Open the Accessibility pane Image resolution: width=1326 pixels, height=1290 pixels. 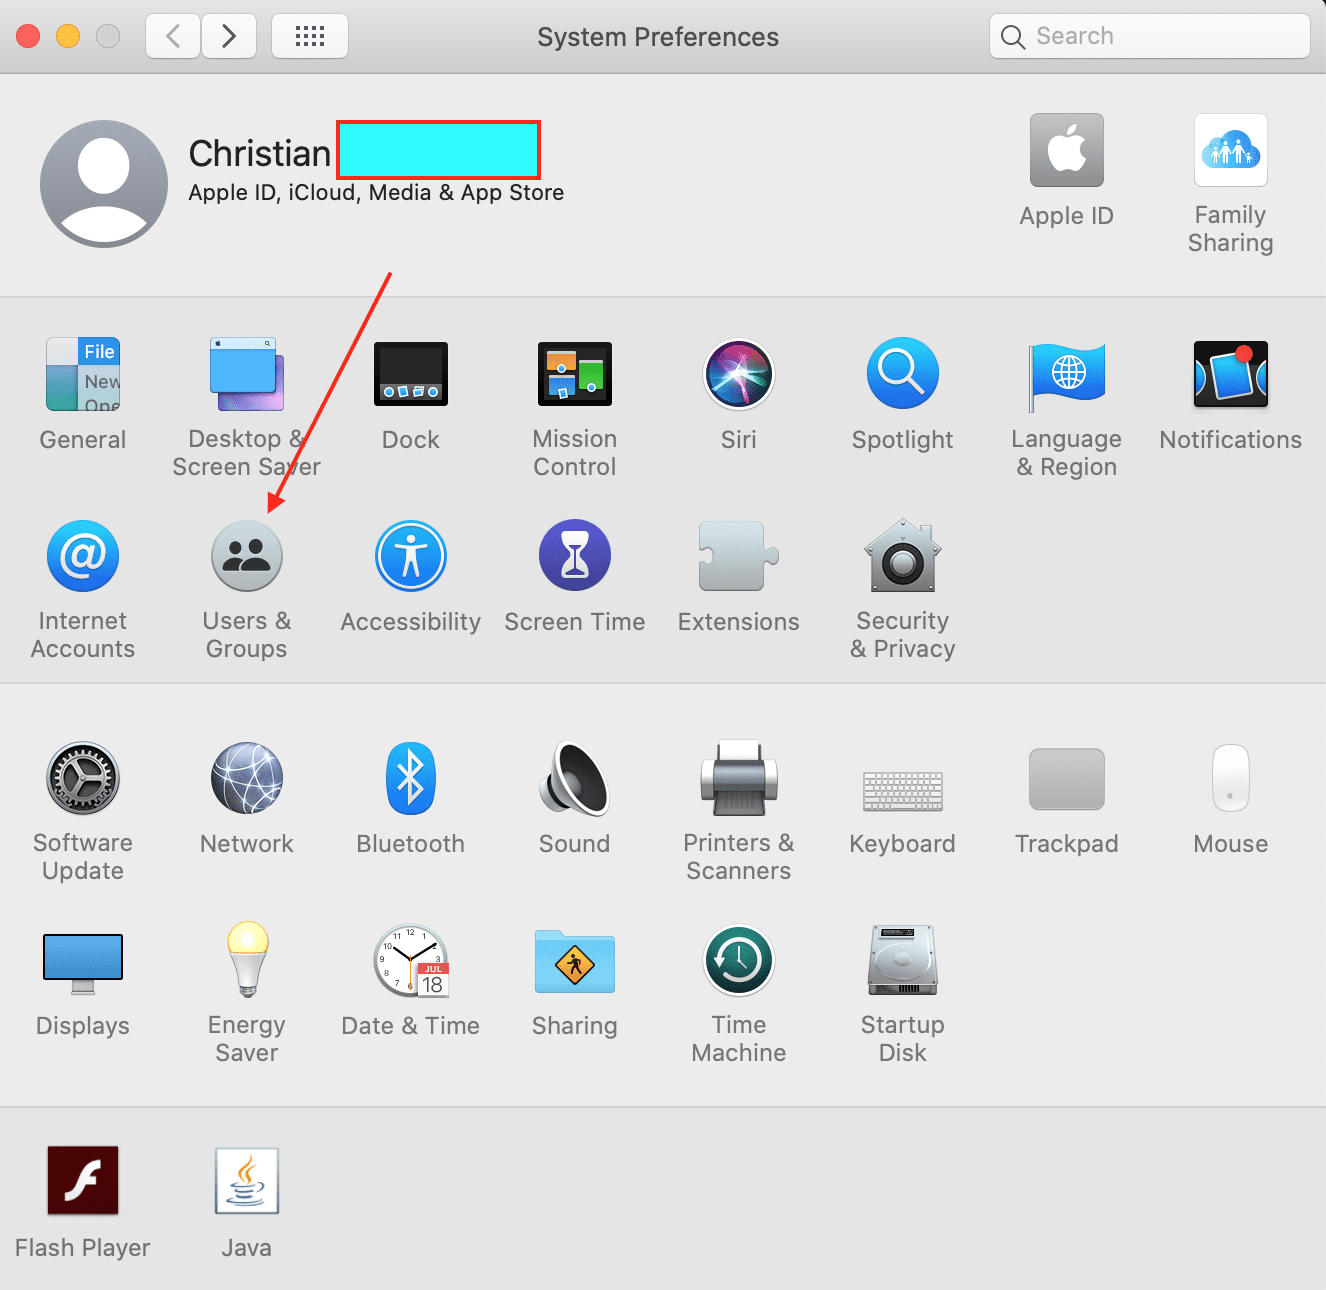pos(410,557)
